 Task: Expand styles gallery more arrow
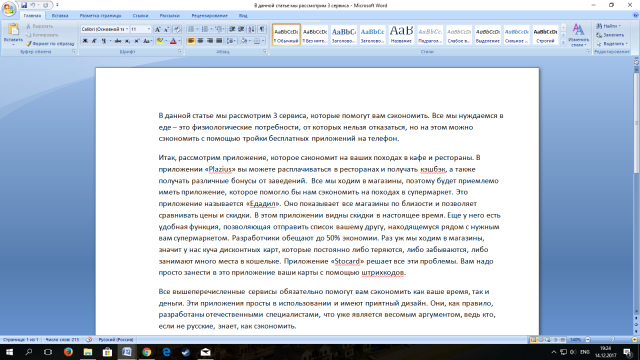tap(563, 42)
